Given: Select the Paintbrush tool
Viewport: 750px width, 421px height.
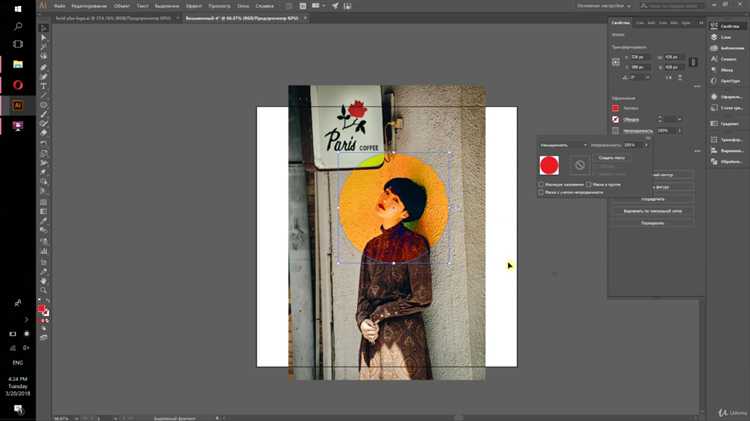Looking at the screenshot, I should pyautogui.click(x=44, y=115).
